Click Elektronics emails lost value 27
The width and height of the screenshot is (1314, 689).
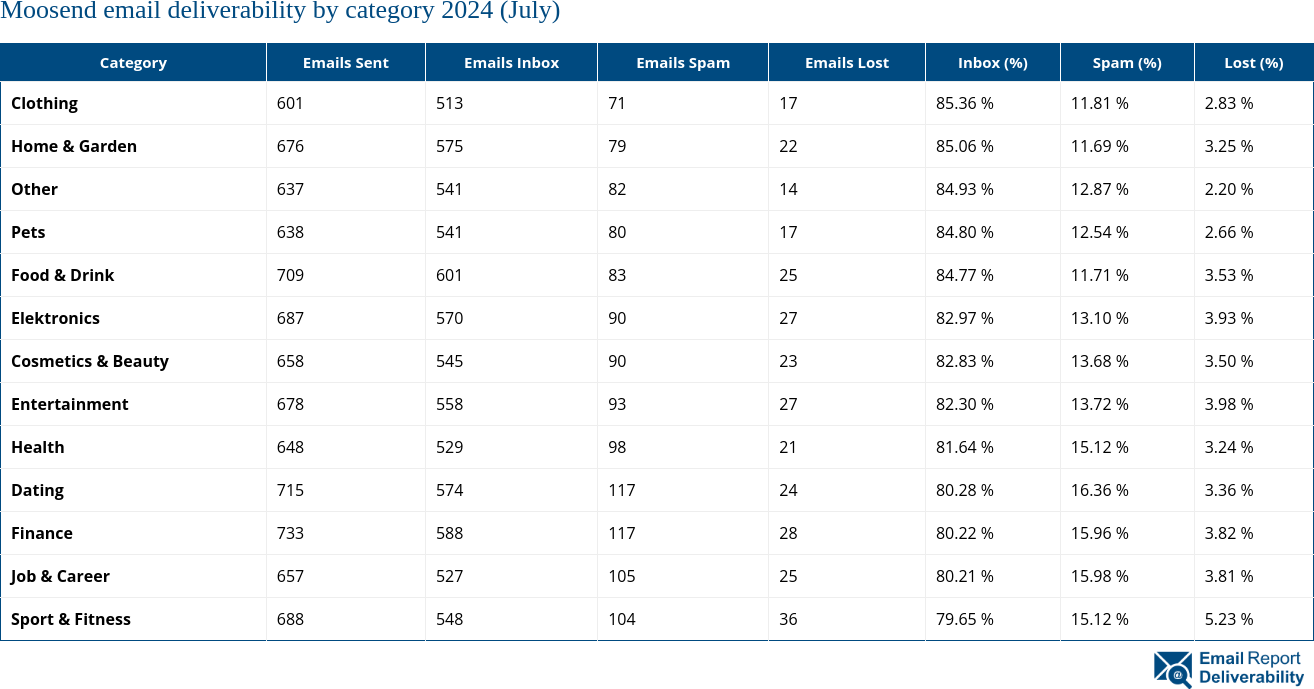[x=788, y=318]
